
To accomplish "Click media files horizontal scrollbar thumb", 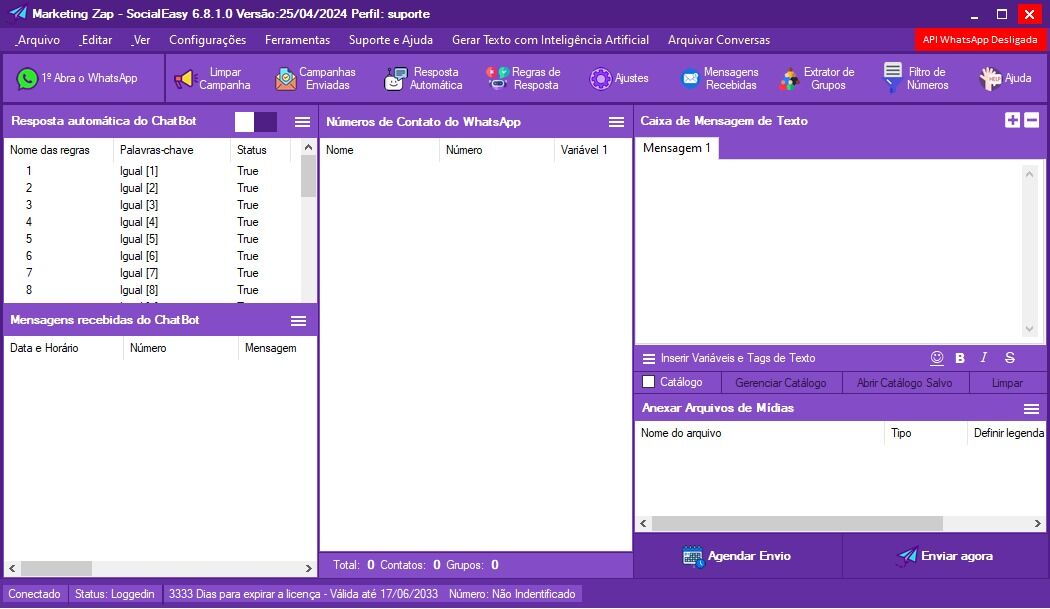I will (797, 523).
